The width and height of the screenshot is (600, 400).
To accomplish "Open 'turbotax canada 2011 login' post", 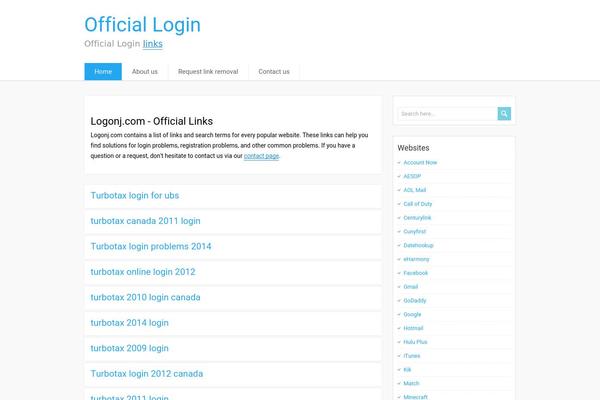I will click(145, 221).
